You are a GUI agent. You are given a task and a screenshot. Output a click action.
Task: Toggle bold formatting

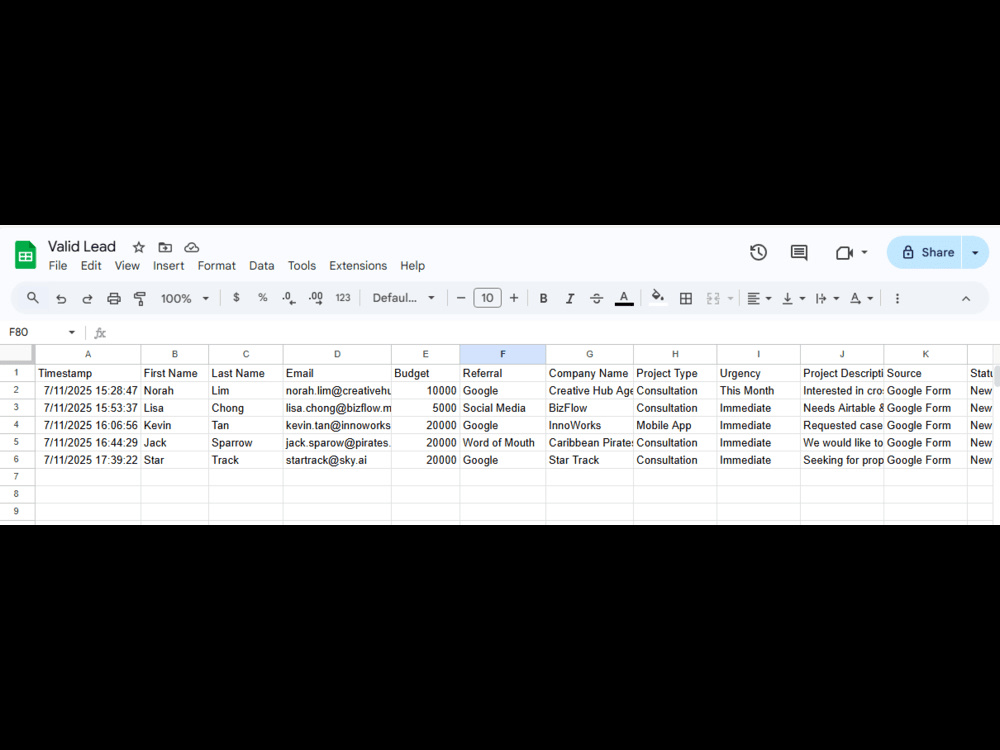coord(543,298)
